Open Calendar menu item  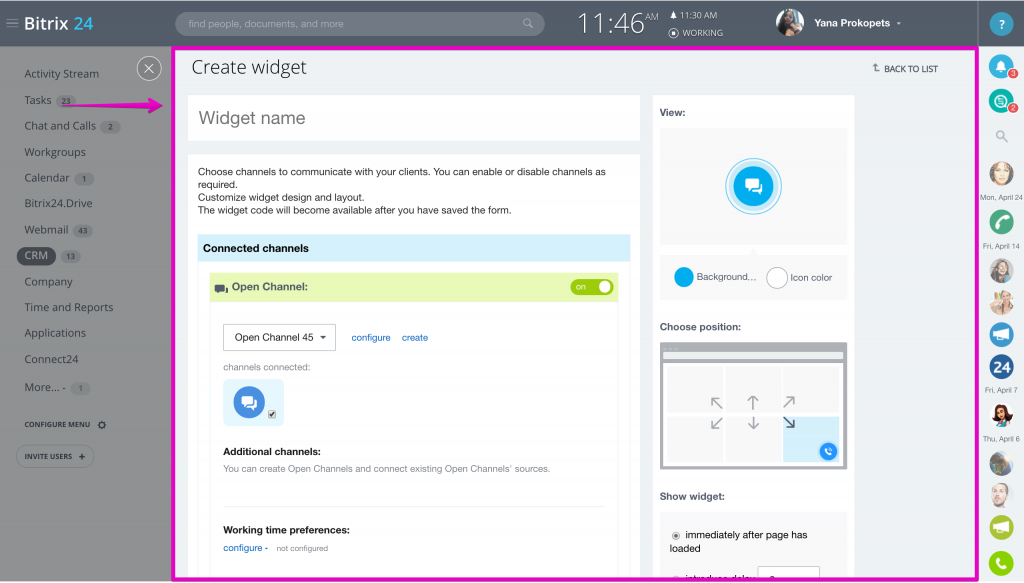click(x=46, y=178)
